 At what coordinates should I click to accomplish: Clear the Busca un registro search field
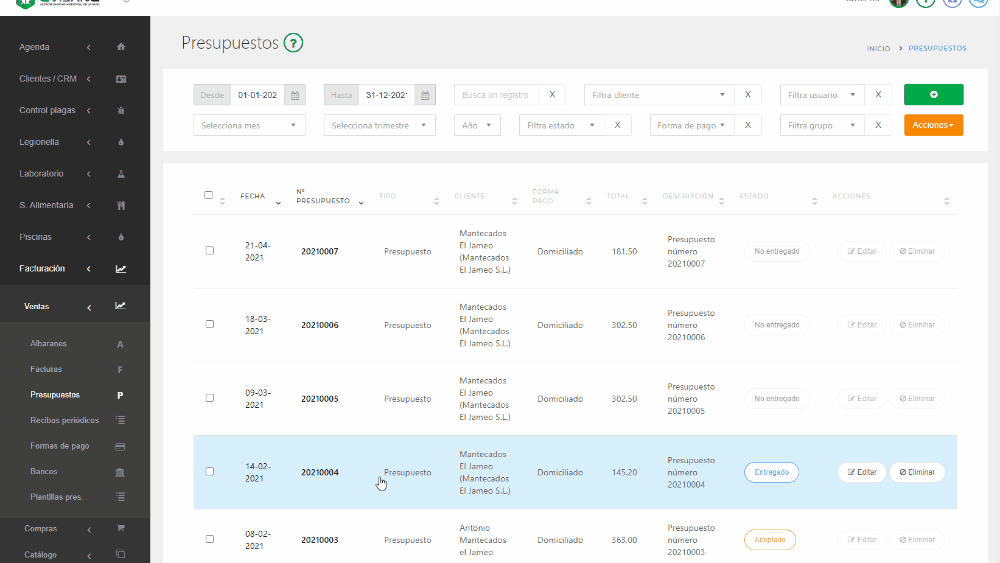click(552, 95)
